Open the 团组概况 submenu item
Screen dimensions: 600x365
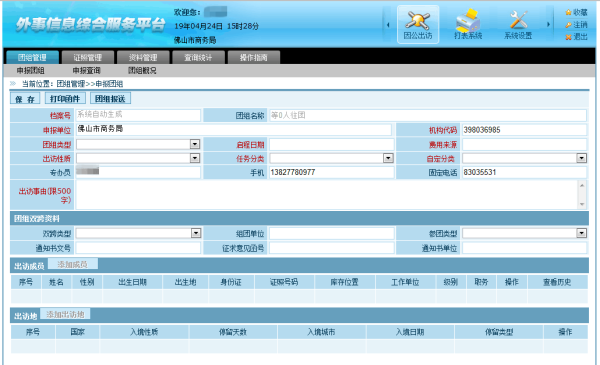tap(142, 70)
